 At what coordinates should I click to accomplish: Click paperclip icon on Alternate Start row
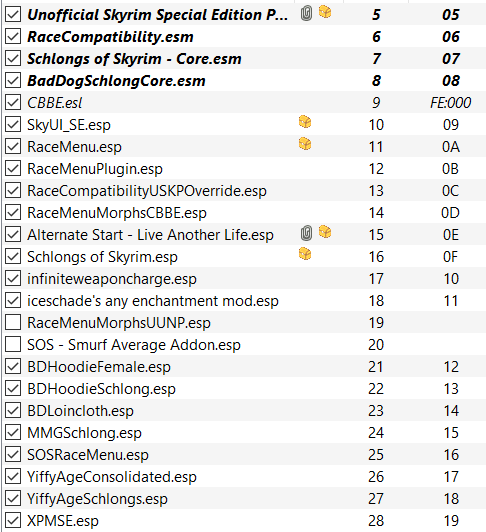(306, 234)
